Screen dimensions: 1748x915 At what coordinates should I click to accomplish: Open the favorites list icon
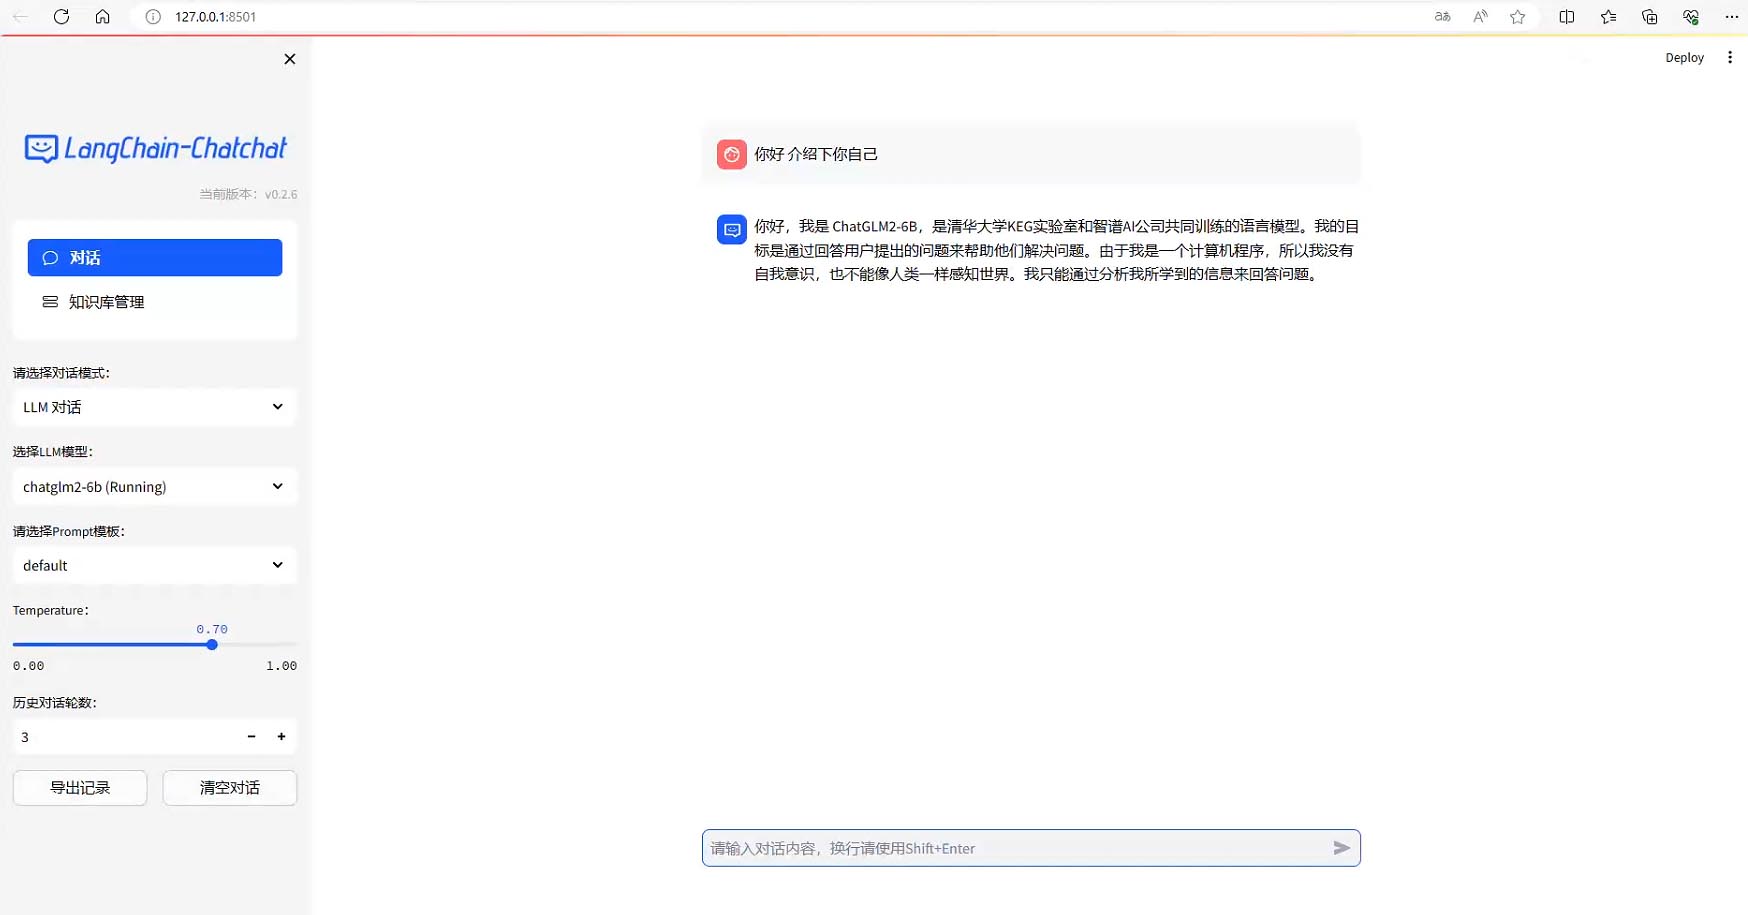pos(1608,17)
